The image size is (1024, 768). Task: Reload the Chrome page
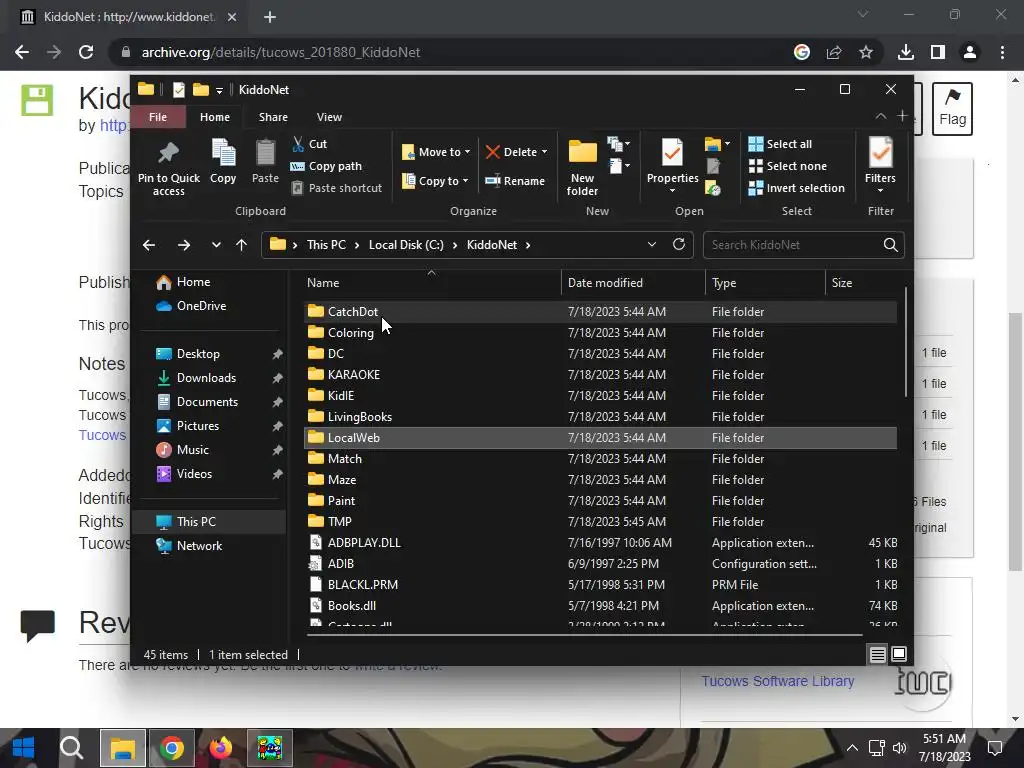86,52
